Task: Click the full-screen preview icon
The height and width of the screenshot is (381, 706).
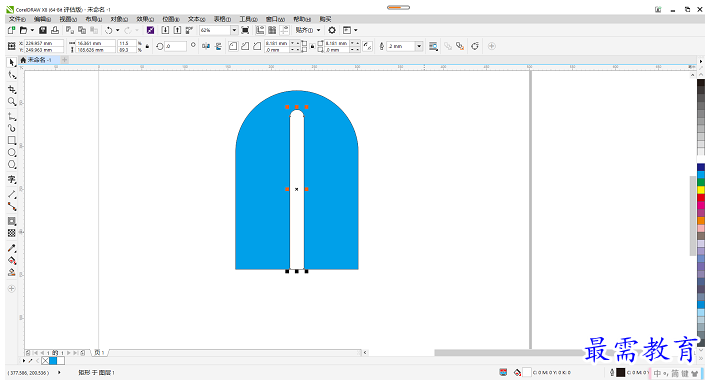Action: (x=245, y=30)
